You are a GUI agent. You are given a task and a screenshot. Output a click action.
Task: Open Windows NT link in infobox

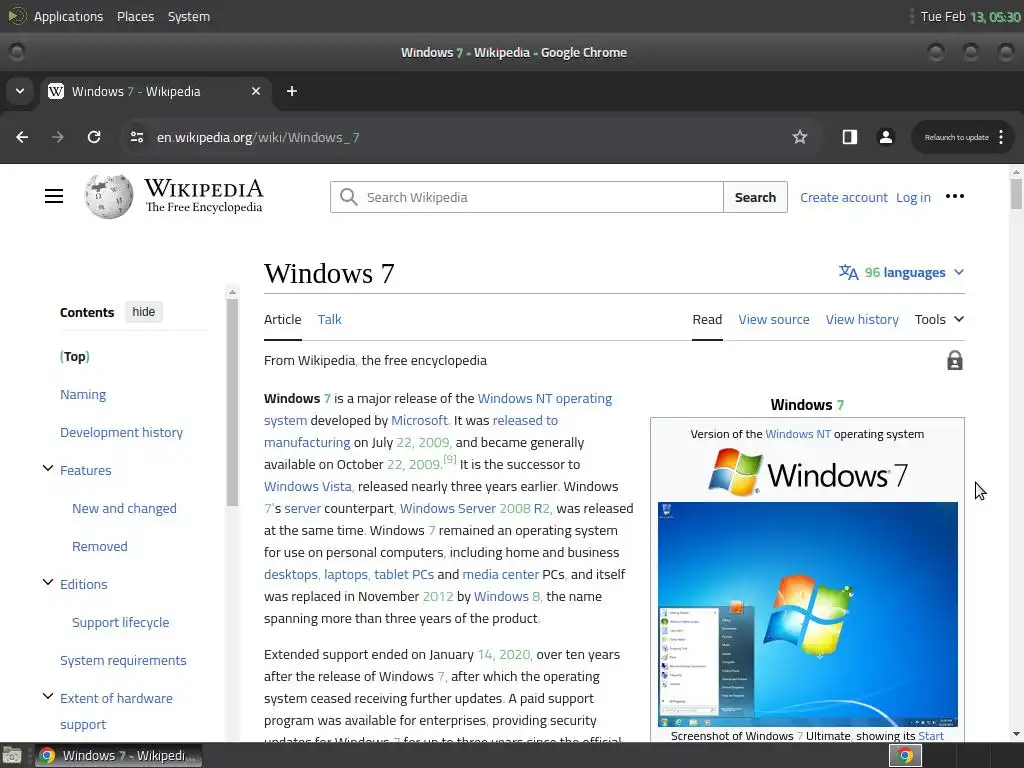[797, 434]
